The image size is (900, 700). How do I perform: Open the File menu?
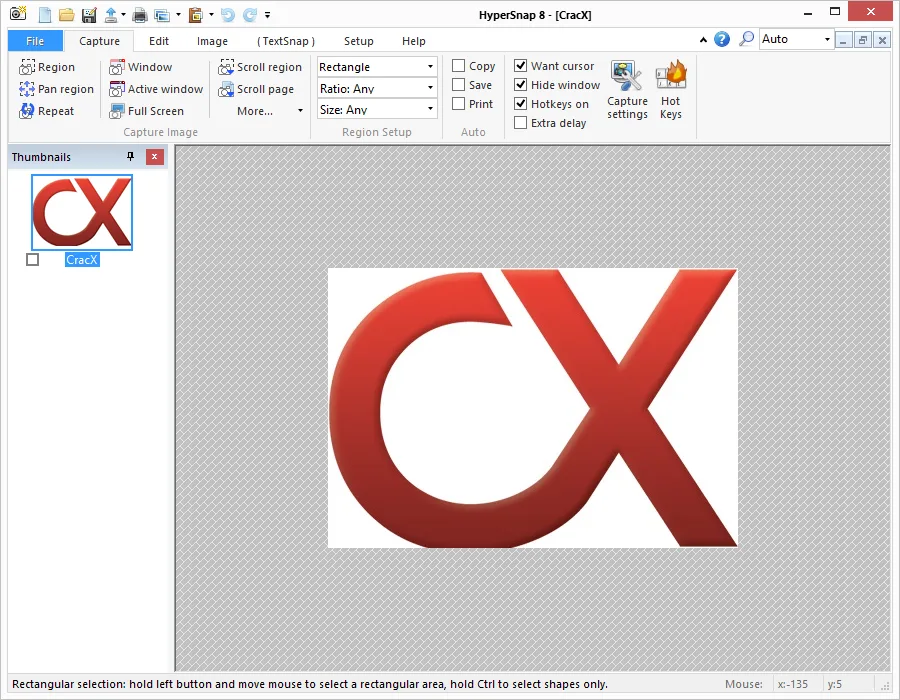(x=35, y=41)
